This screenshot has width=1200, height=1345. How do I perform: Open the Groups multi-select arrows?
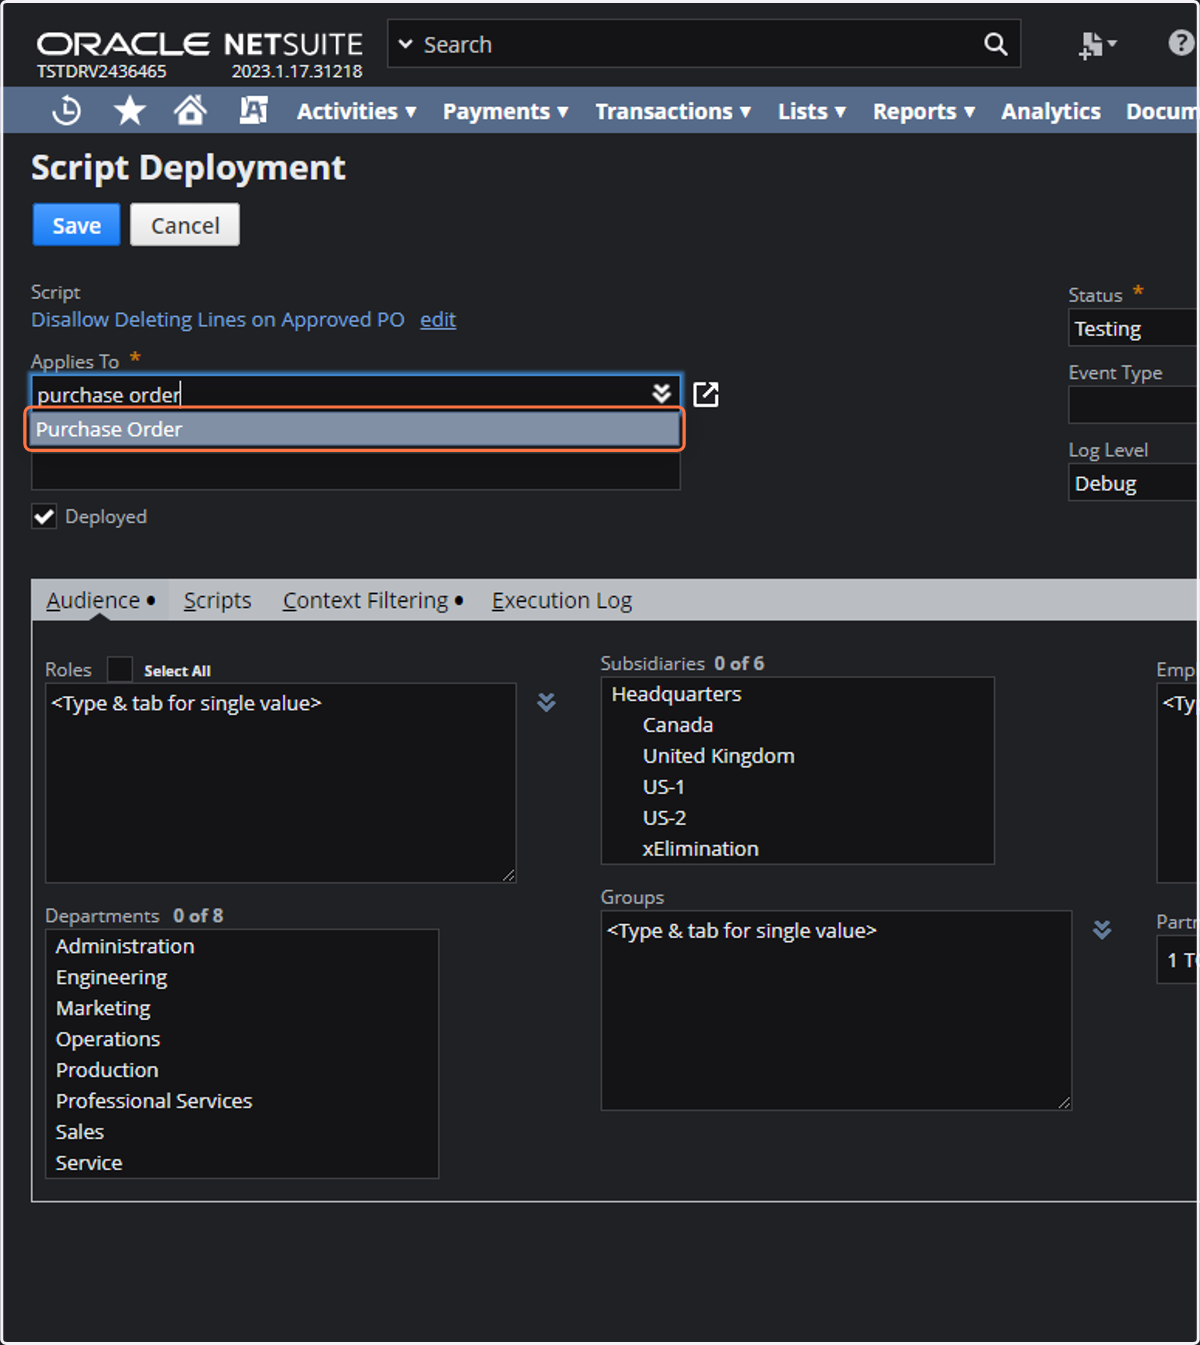click(1102, 930)
